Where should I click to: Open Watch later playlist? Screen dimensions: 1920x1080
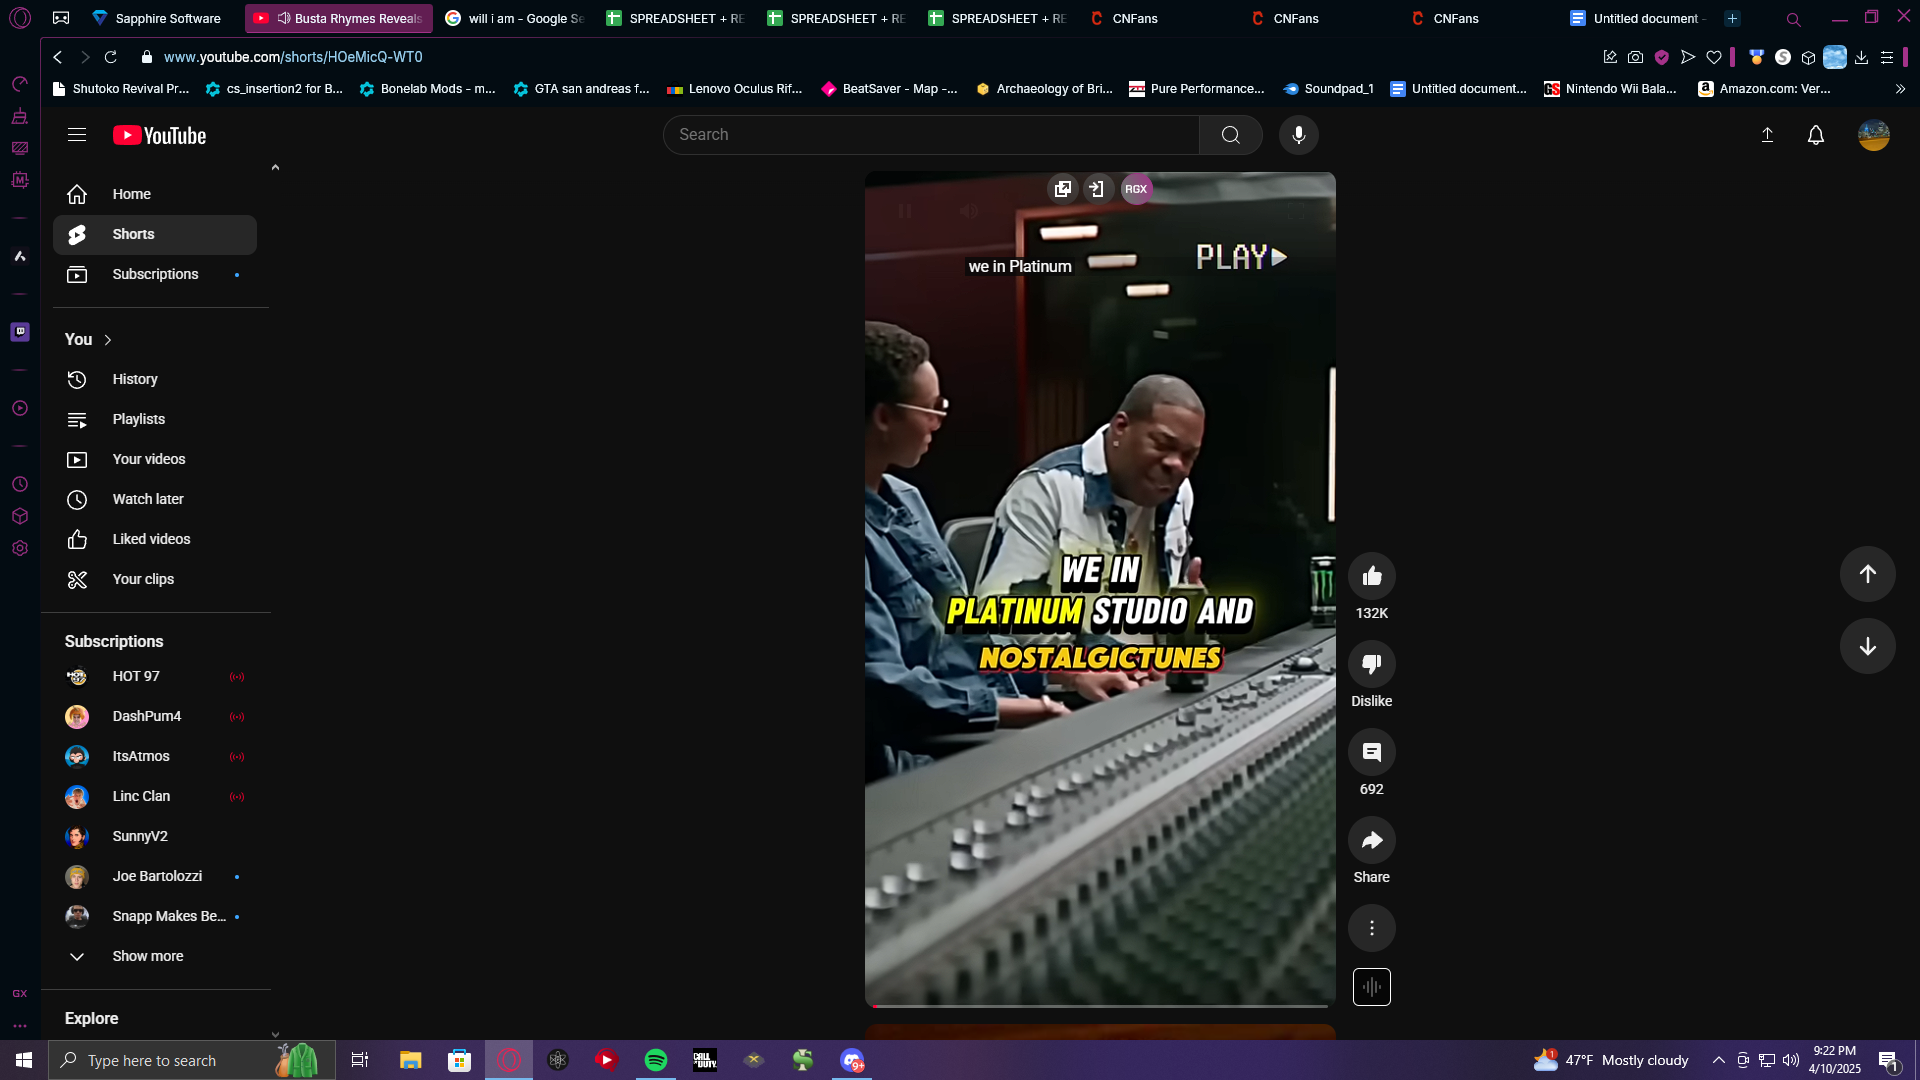[x=147, y=499]
